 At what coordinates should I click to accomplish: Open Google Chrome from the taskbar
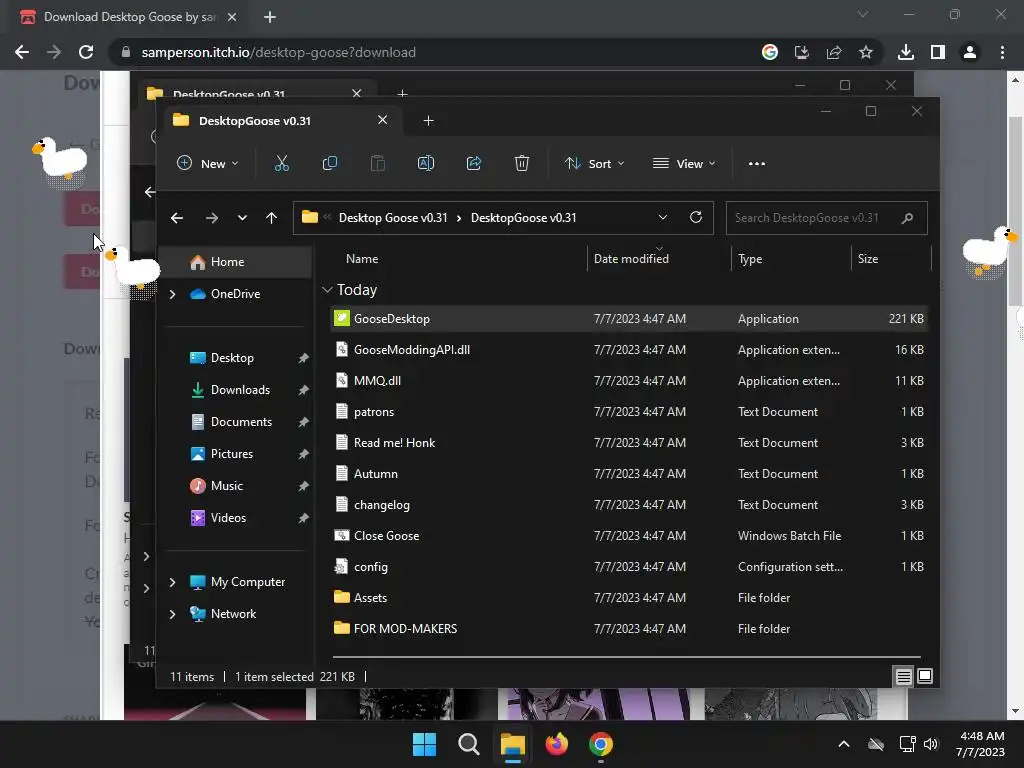(x=600, y=744)
